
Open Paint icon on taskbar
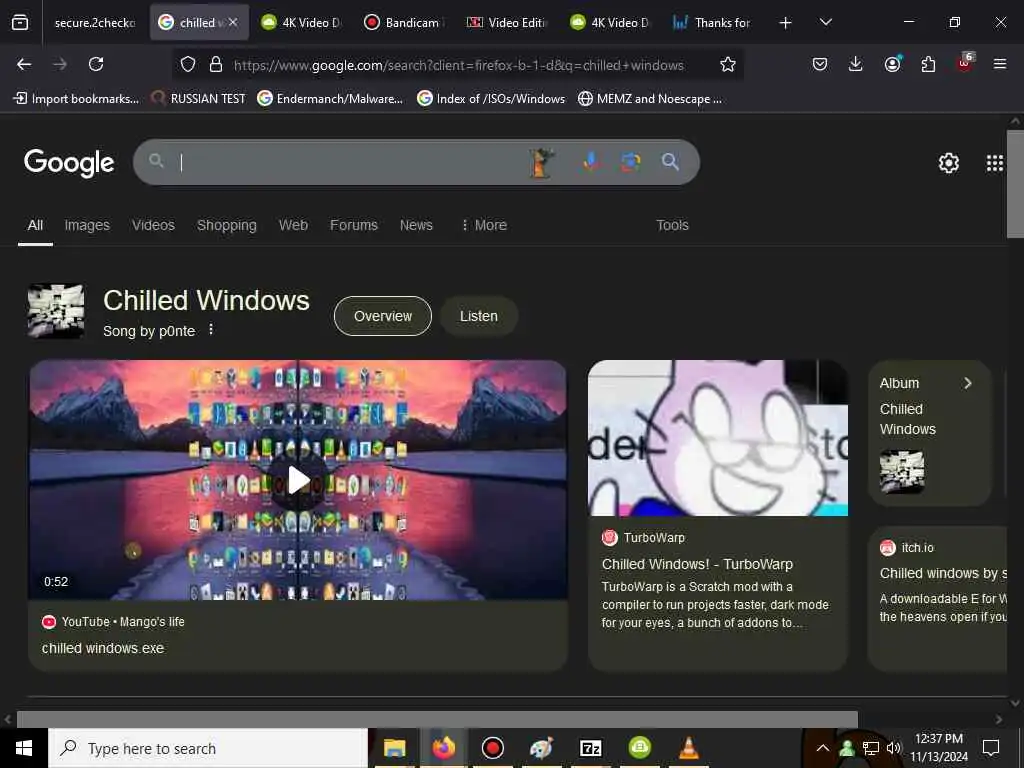[541, 748]
